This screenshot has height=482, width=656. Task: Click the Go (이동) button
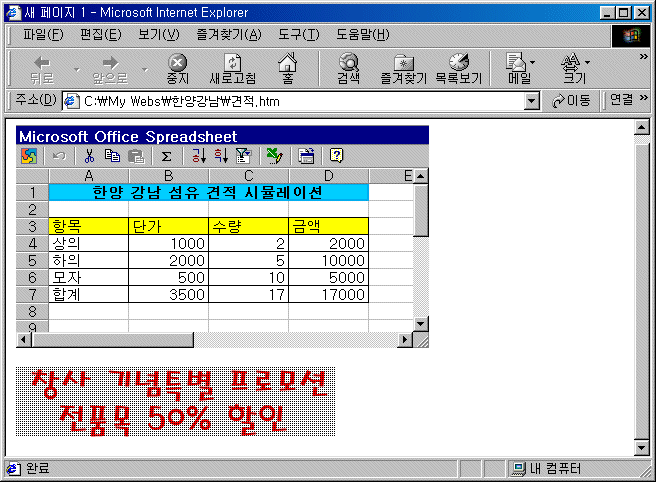tap(571, 101)
